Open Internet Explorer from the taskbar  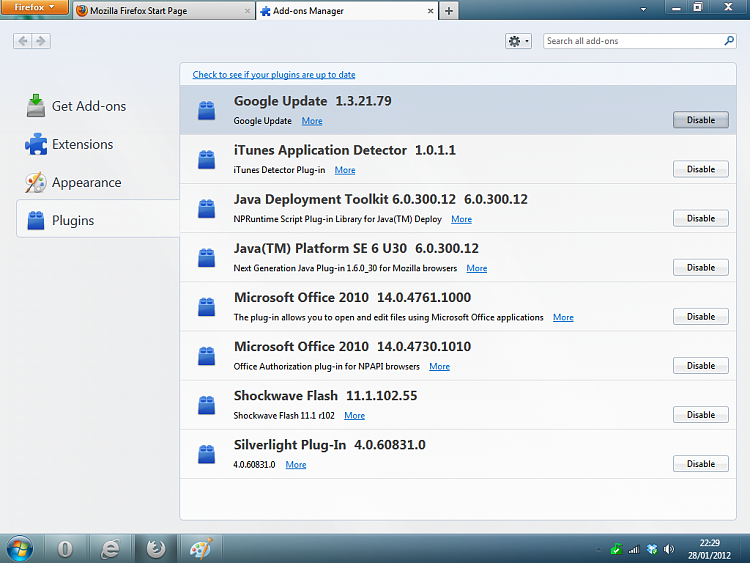tap(110, 549)
